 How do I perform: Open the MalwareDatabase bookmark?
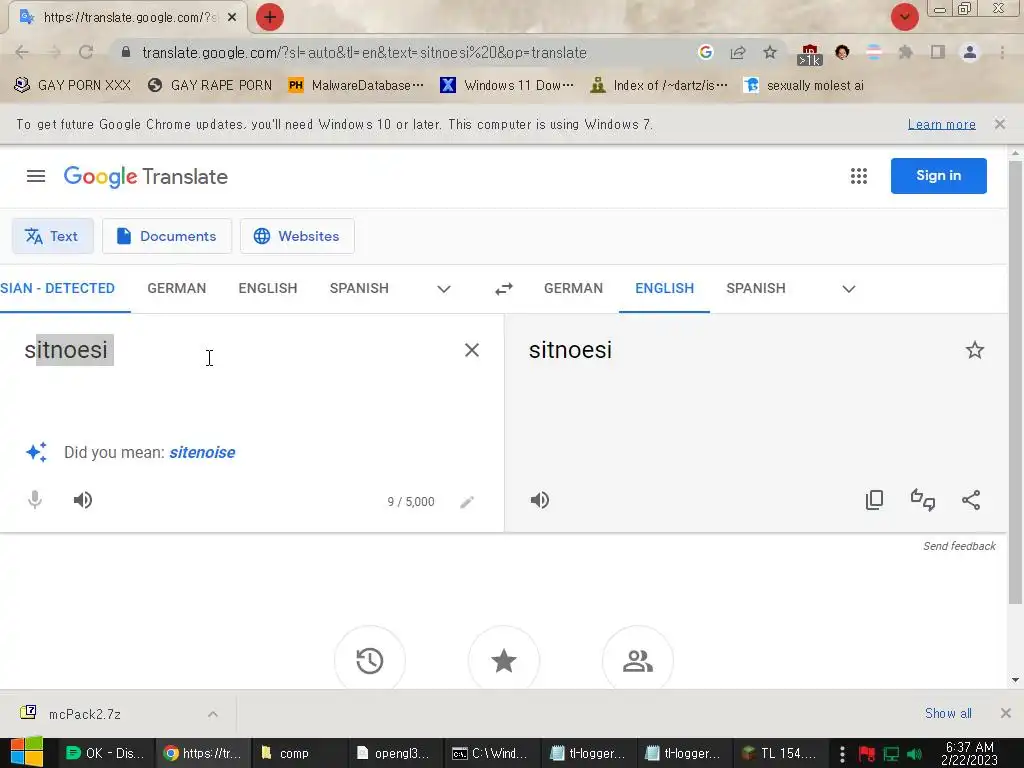pyautogui.click(x=356, y=85)
